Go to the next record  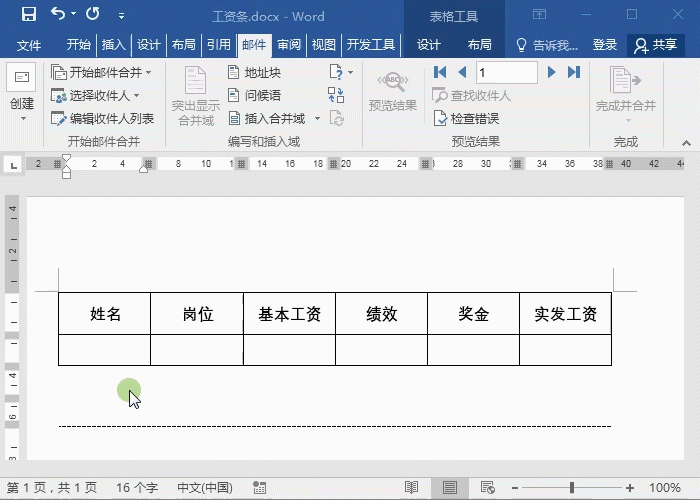point(551,72)
